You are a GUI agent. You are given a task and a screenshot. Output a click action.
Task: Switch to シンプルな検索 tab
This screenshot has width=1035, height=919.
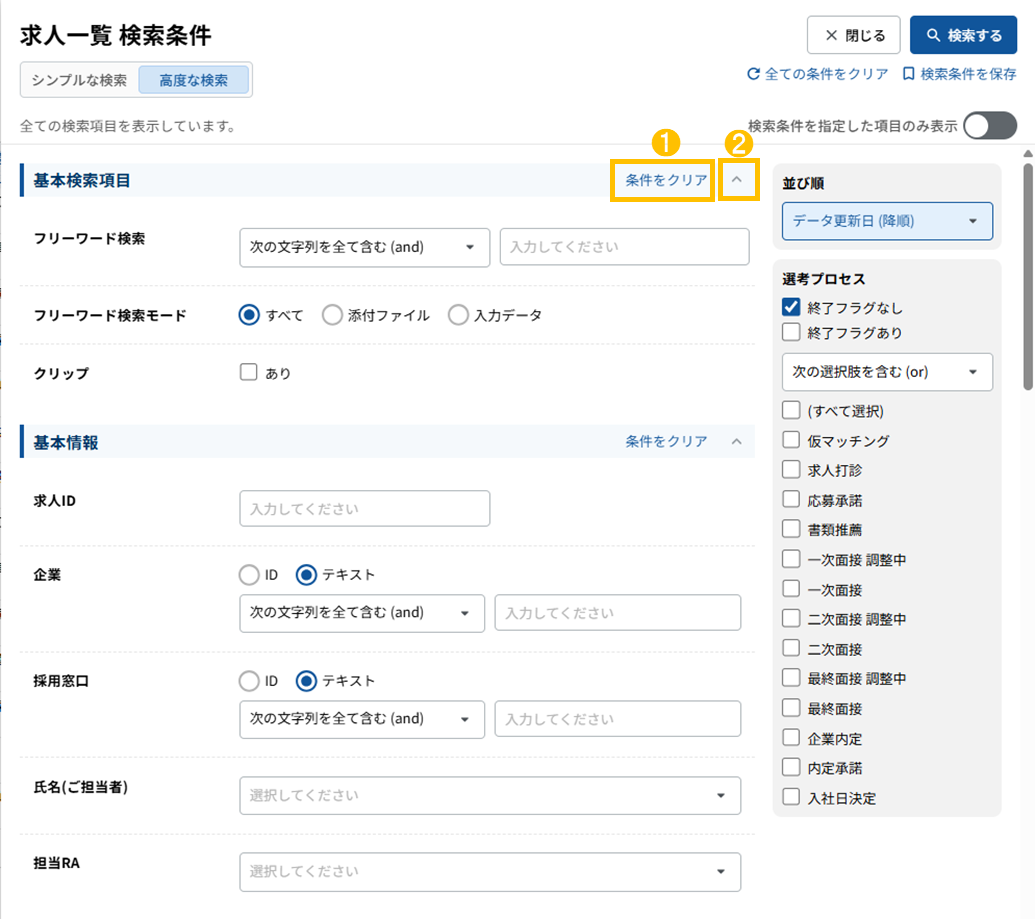tap(79, 80)
